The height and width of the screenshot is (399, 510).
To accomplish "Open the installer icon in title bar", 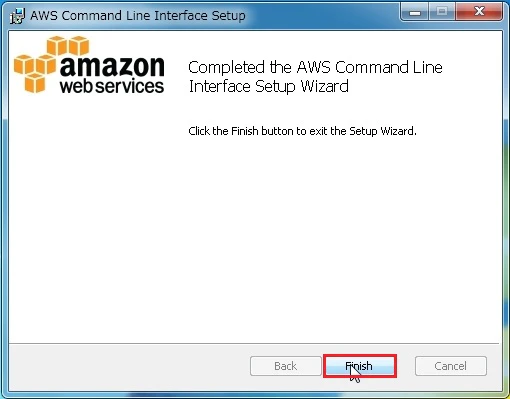I will tap(17, 16).
